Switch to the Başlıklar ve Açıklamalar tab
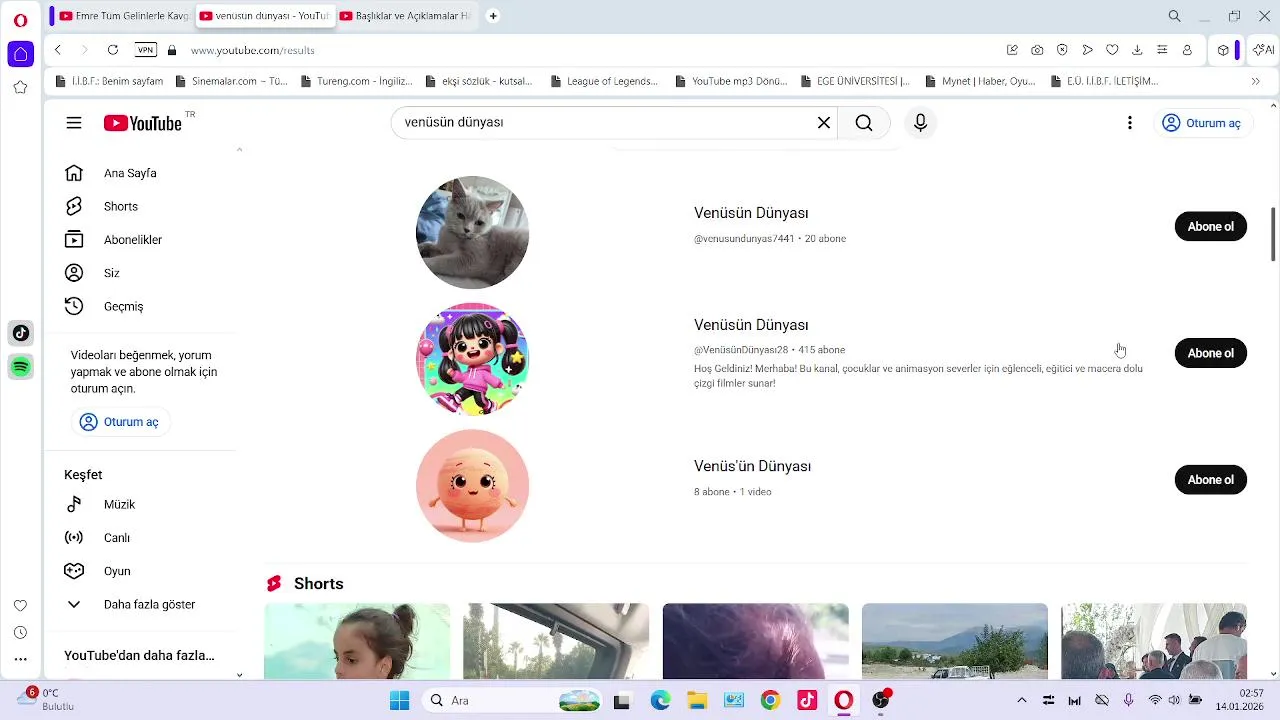Screen dimensions: 1280x720 click(404, 16)
